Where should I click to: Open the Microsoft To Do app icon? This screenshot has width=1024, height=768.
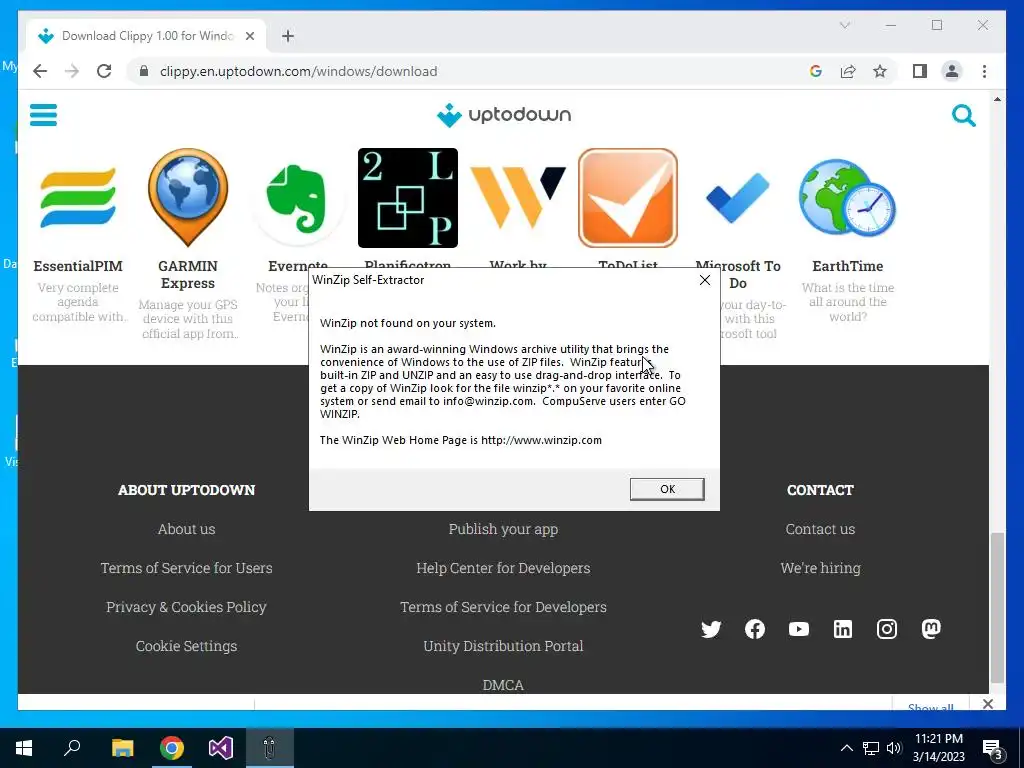tap(738, 198)
